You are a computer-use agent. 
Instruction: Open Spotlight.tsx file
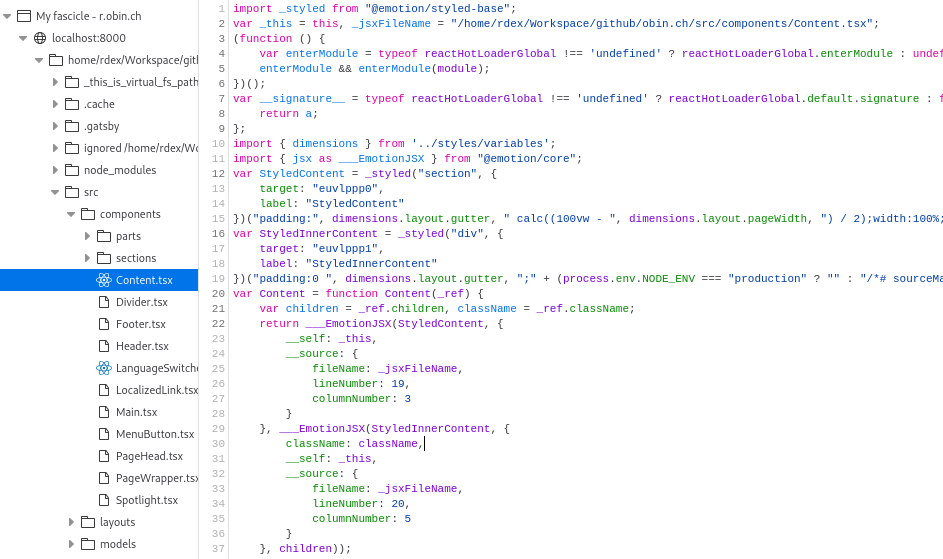[x=147, y=500]
